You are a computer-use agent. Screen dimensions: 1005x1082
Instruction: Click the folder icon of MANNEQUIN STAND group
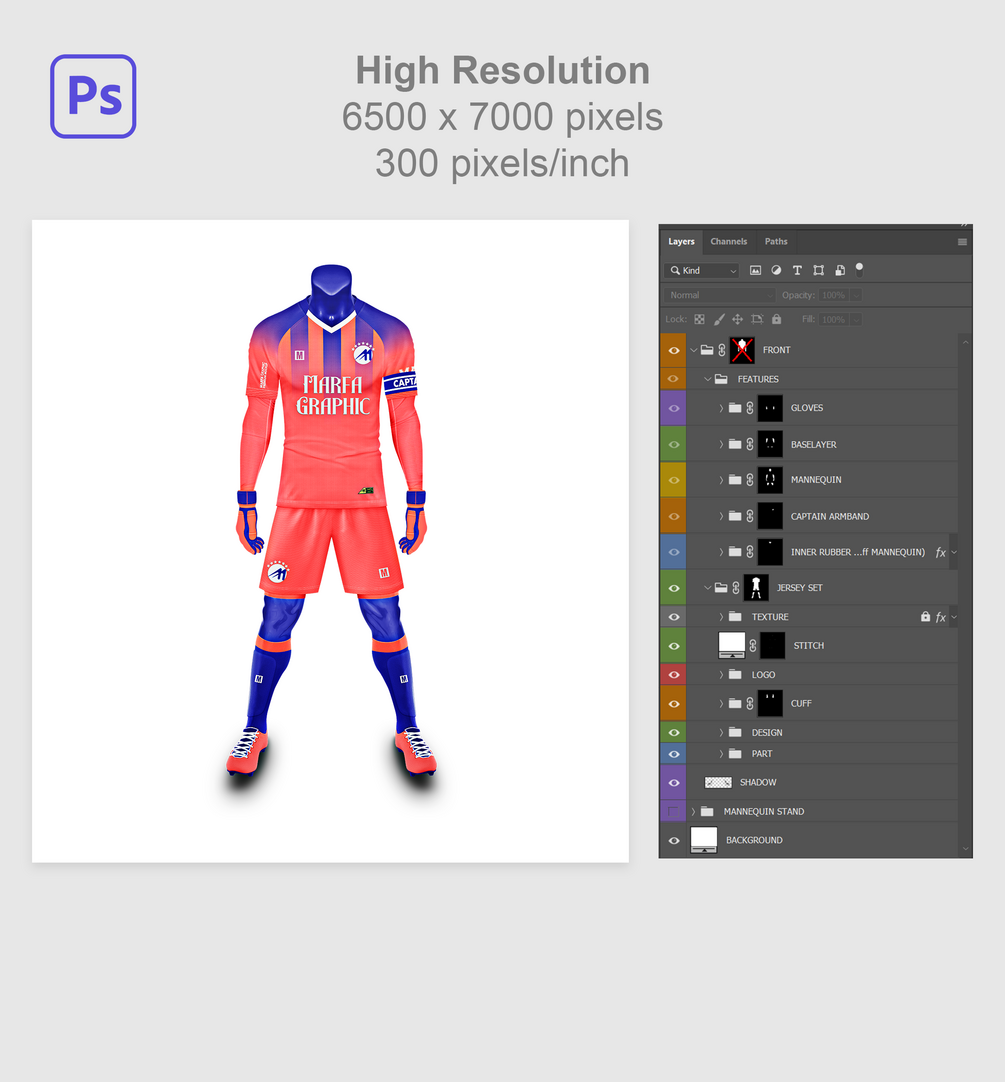click(x=707, y=812)
